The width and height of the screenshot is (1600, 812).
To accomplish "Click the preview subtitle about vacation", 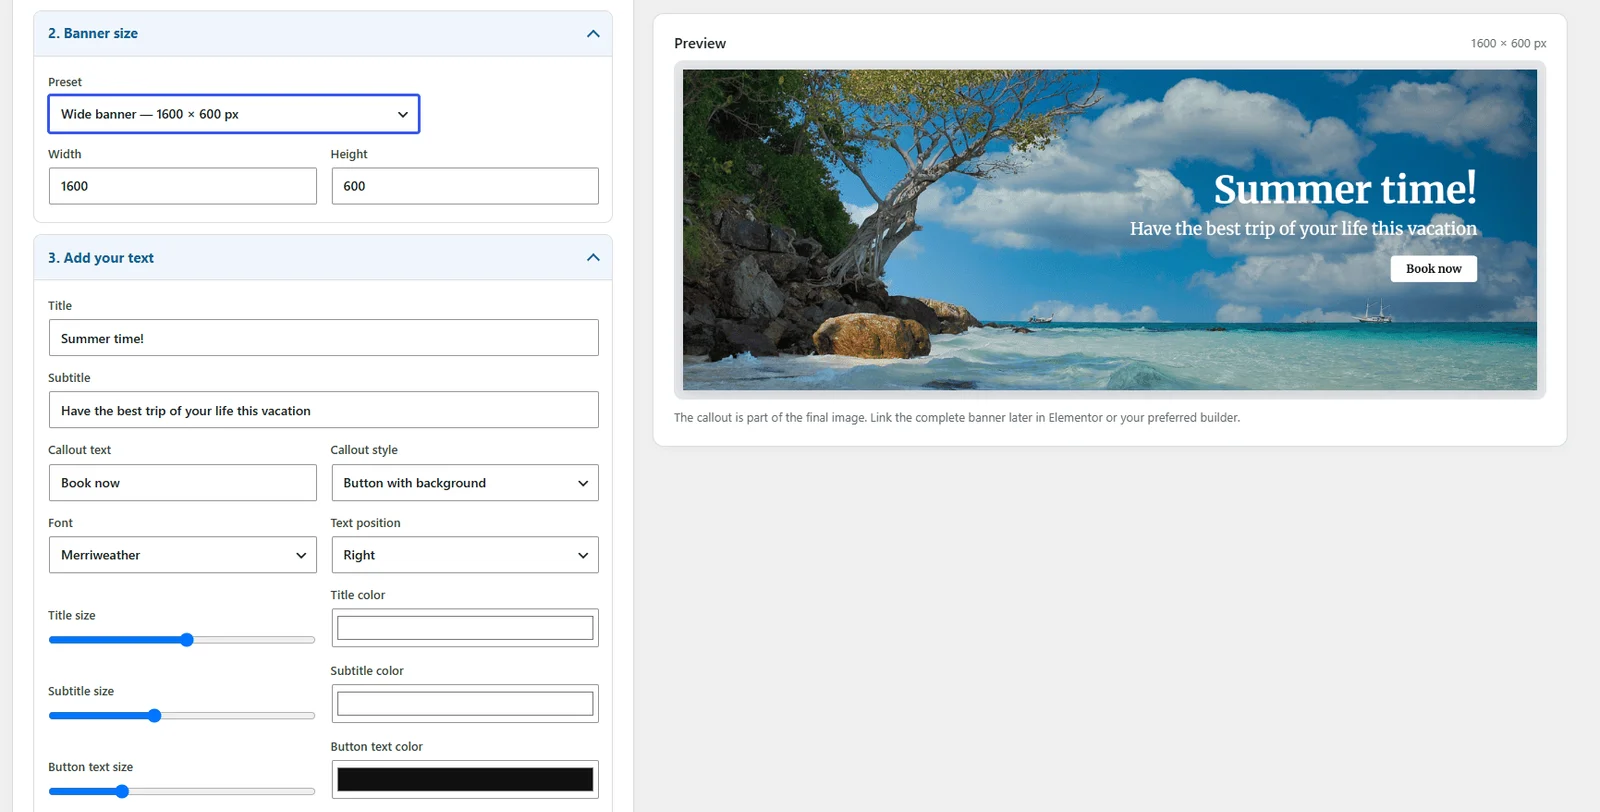I will [1303, 229].
